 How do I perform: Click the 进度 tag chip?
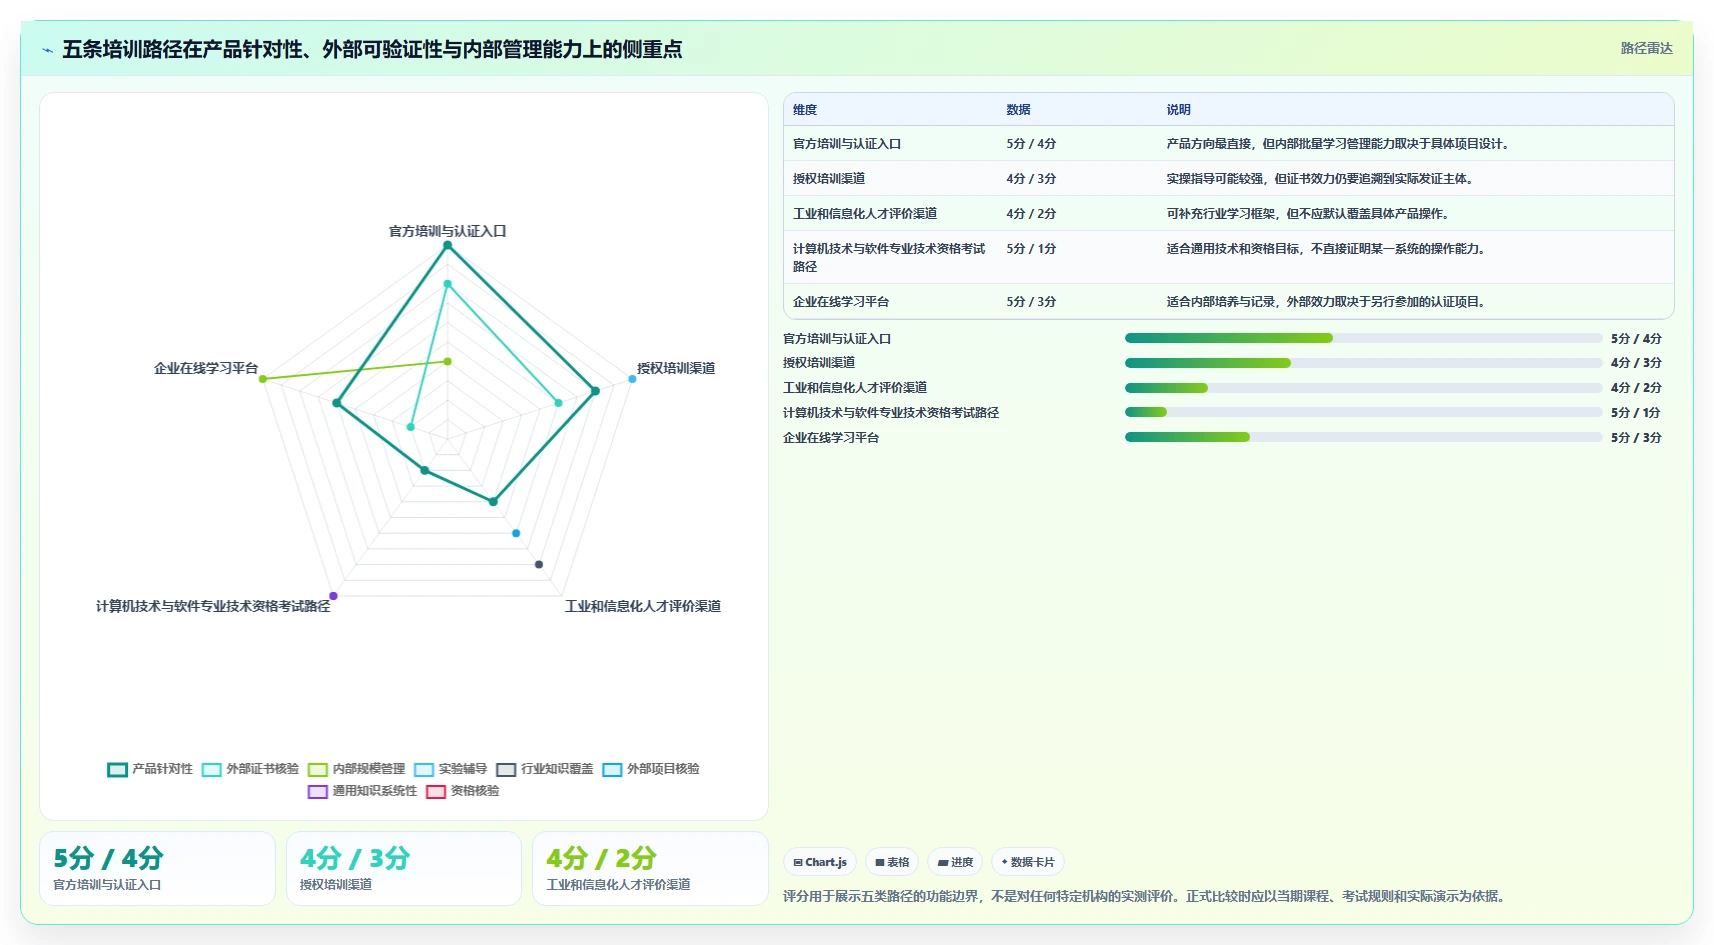[955, 862]
